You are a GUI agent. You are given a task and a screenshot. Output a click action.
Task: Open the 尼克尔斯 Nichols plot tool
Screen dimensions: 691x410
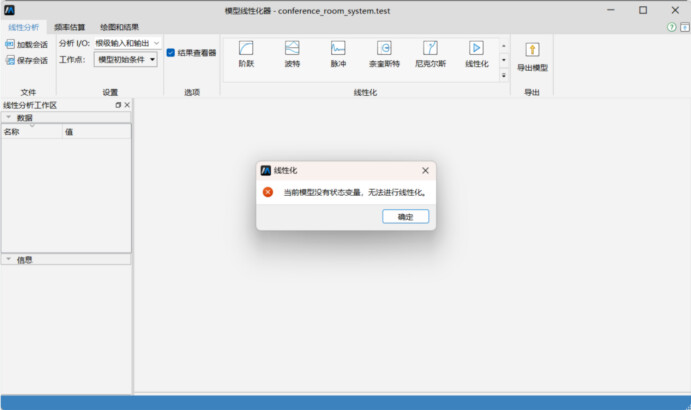430,54
